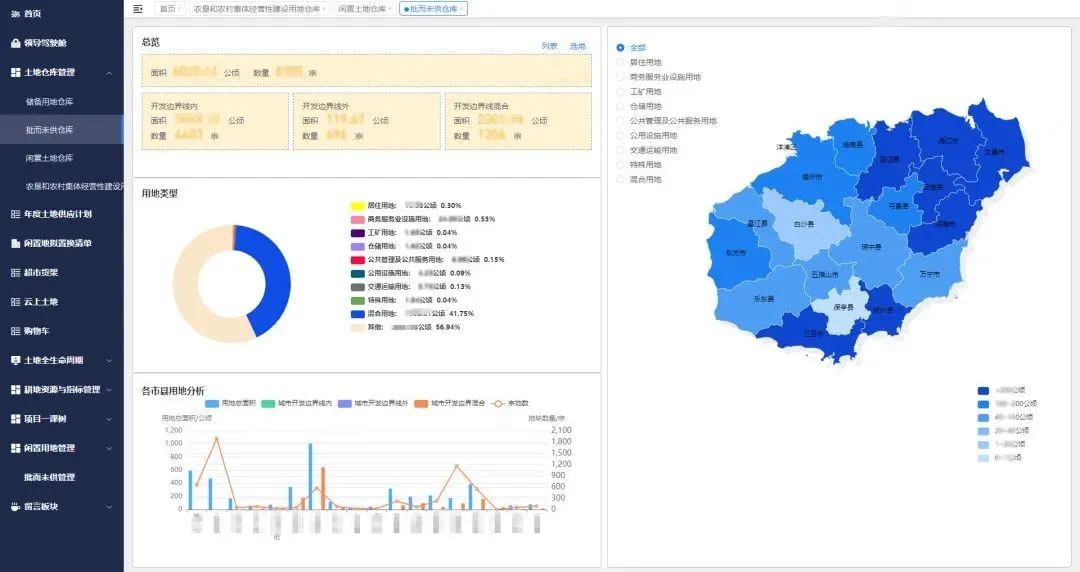Select the 公用设施用地 radio option
The width and height of the screenshot is (1080, 572).
click(620, 135)
